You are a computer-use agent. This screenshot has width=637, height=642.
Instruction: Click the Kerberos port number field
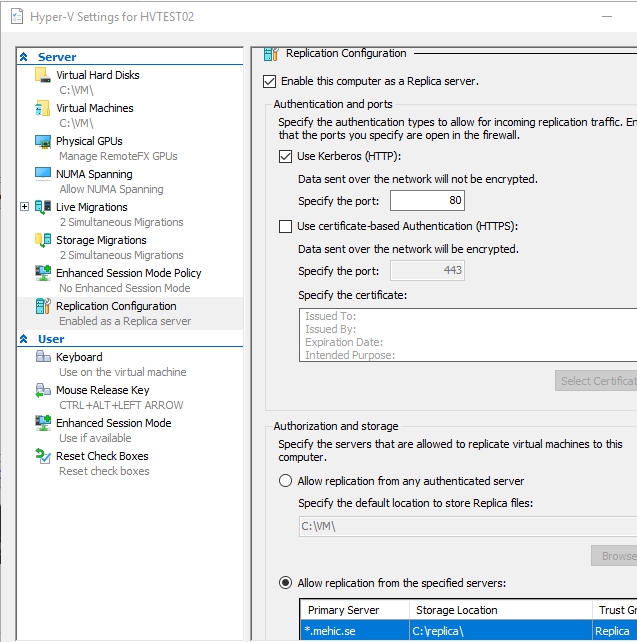pyautogui.click(x=427, y=201)
